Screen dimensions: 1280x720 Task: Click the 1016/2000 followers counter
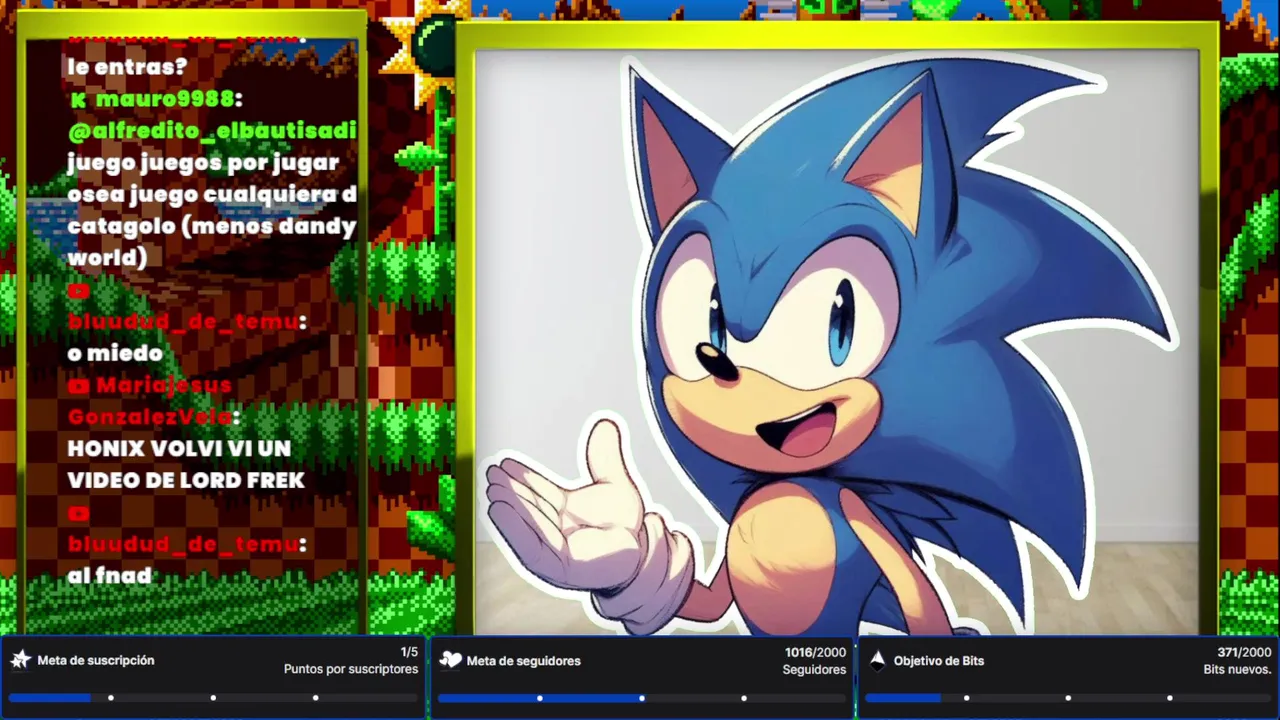click(815, 652)
